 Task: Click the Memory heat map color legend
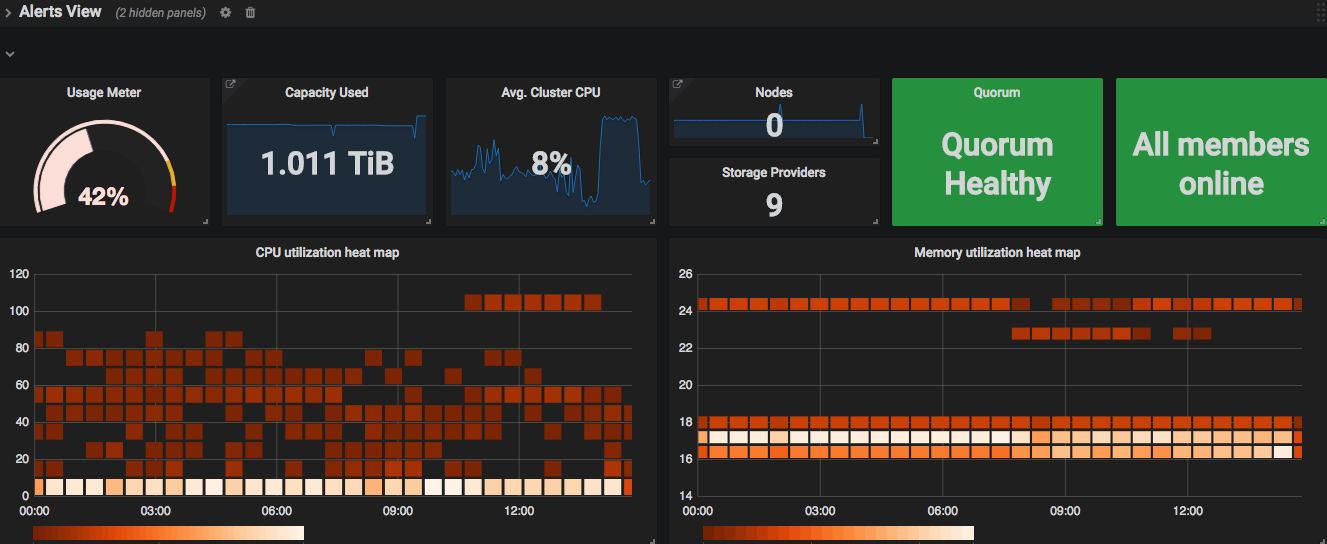[x=838, y=533]
